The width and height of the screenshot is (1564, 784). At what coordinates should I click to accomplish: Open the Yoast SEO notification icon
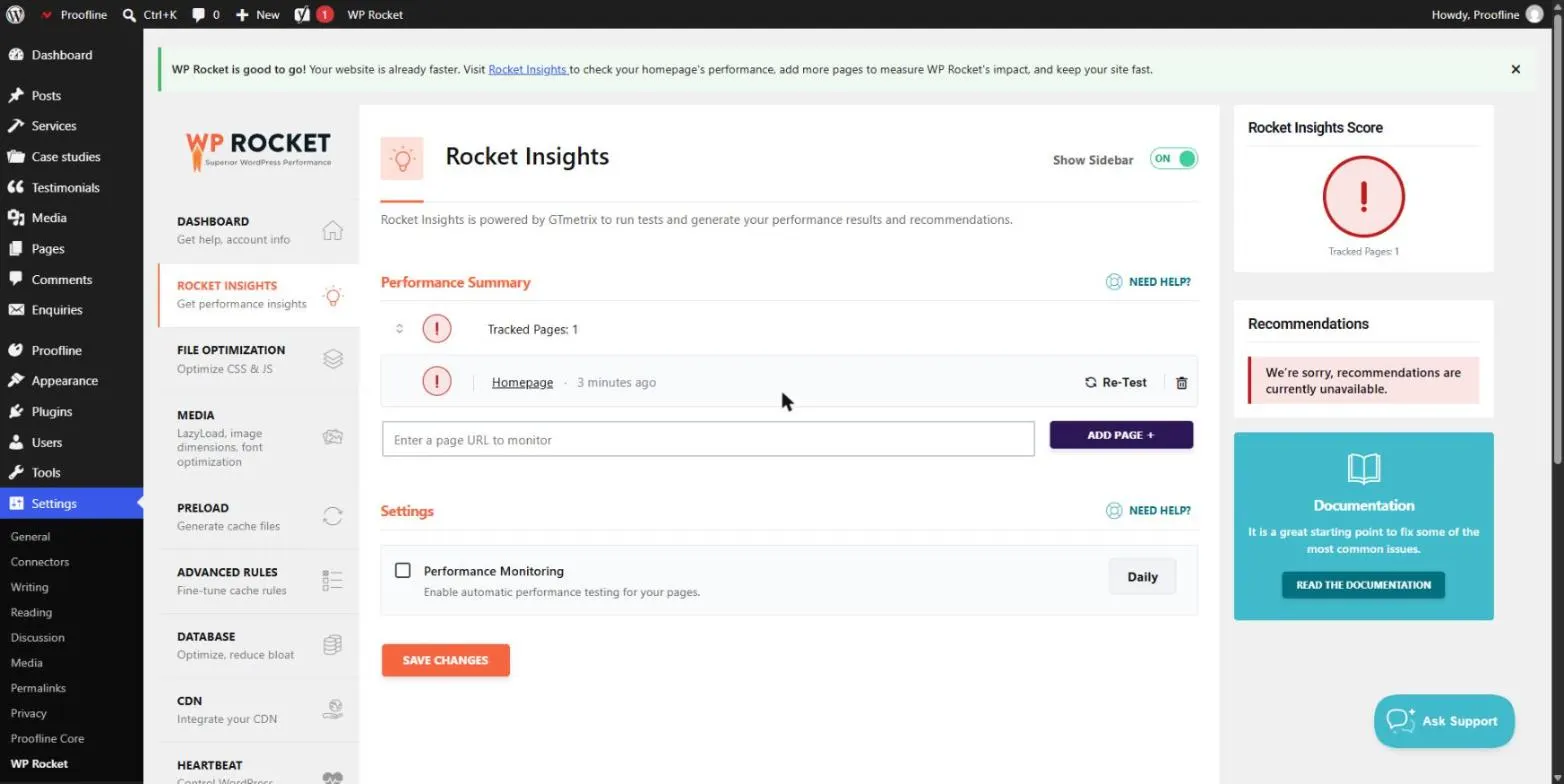[303, 15]
